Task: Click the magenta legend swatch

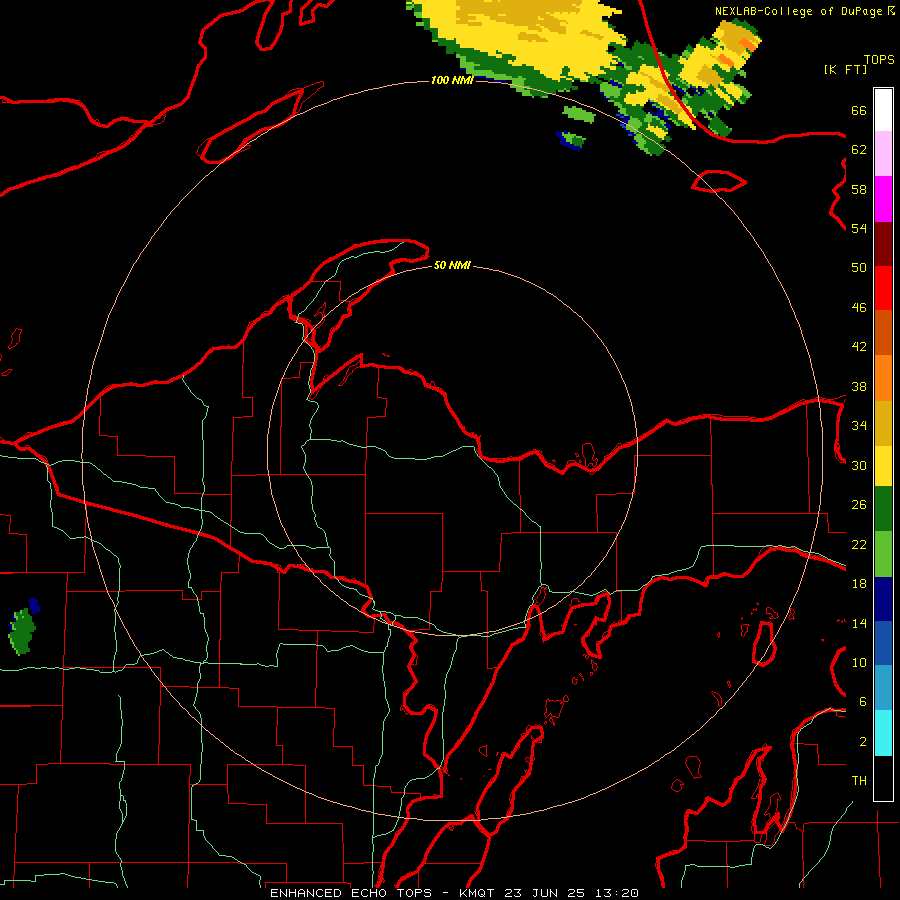Action: 883,199
